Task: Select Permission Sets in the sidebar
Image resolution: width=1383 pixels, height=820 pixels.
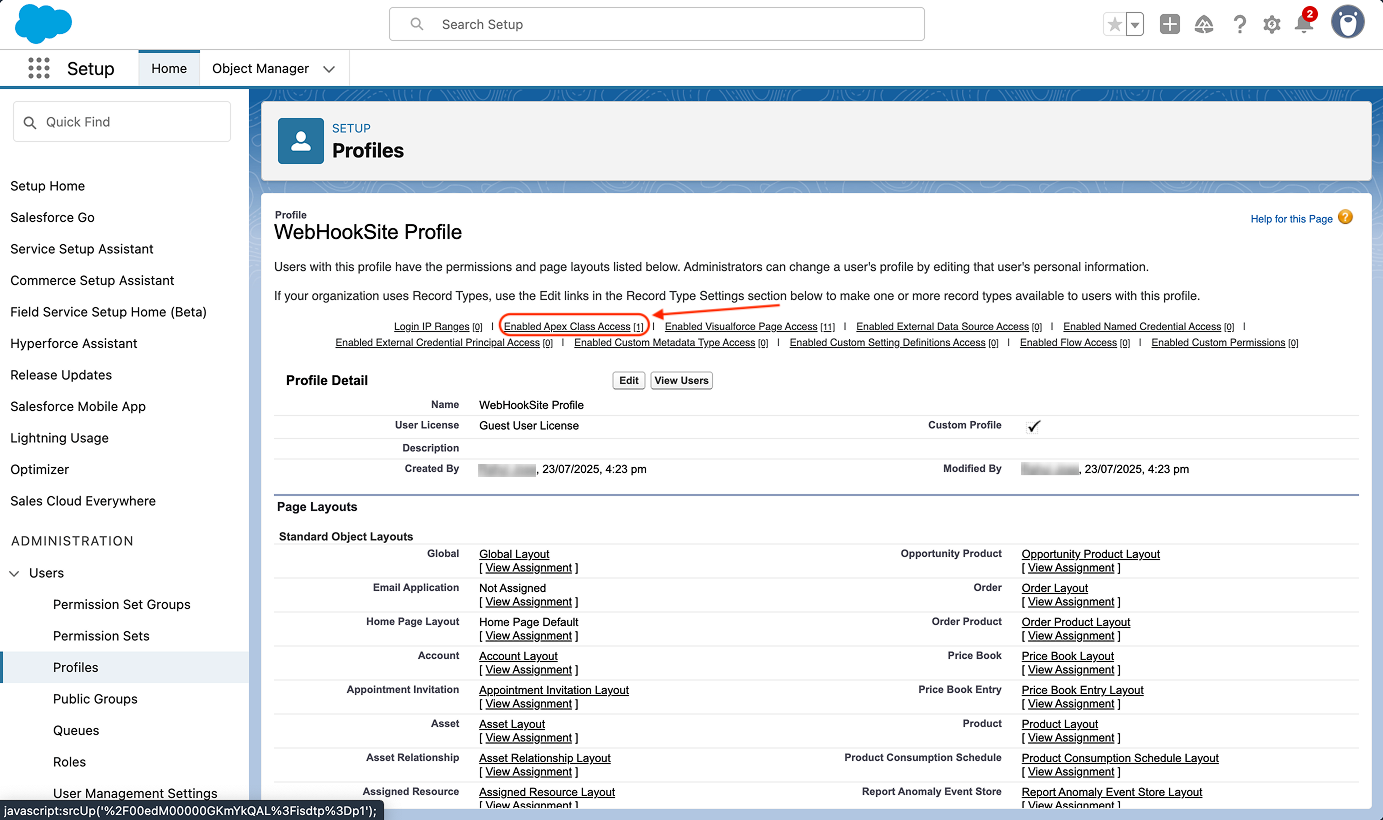Action: click(101, 636)
